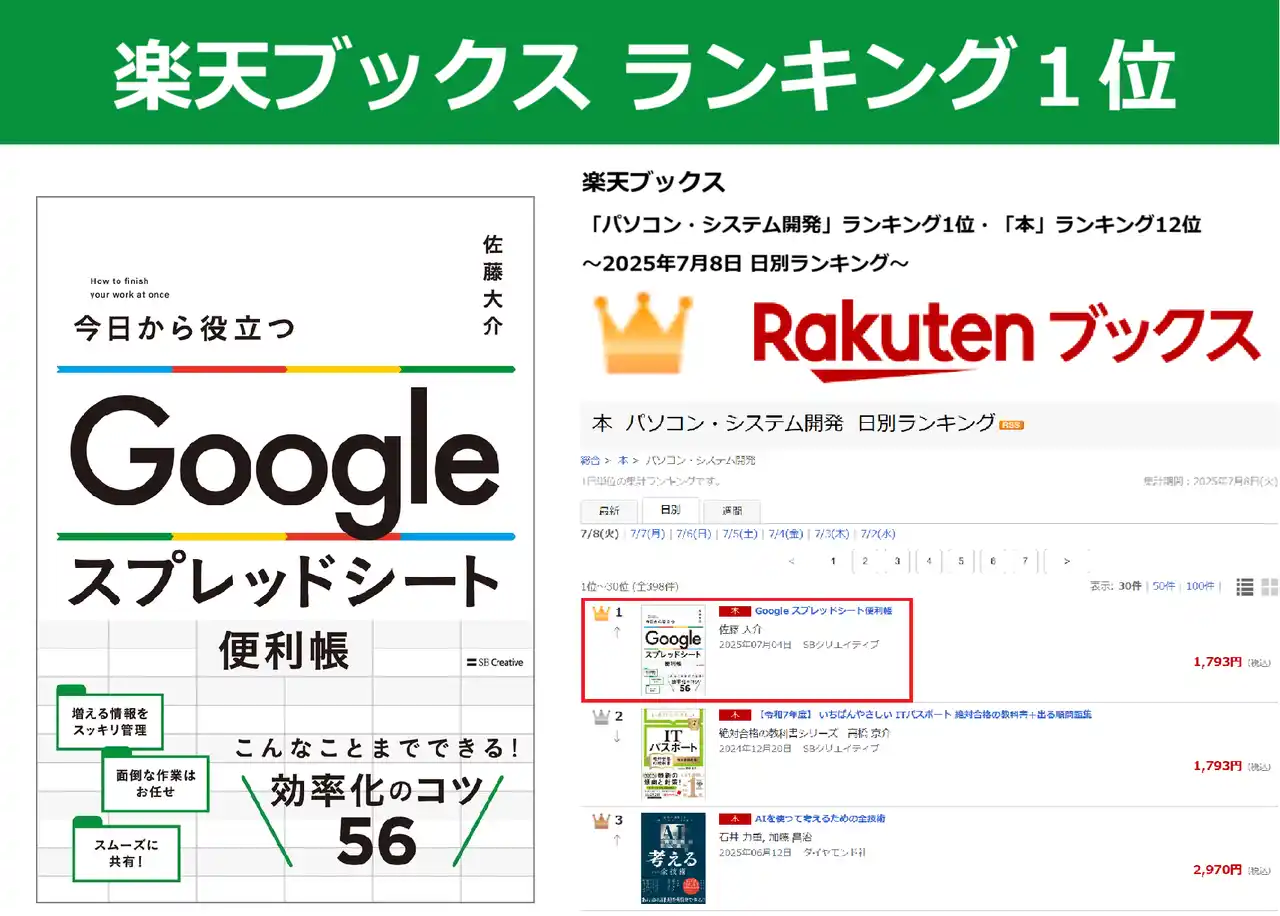
Task: Click the 2025年06月12日 release date
Action: click(755, 853)
